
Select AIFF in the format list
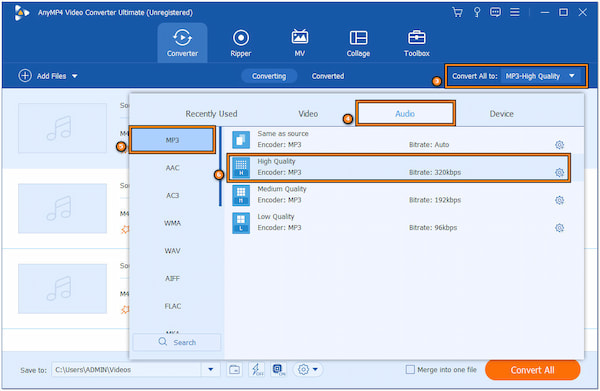[x=172, y=279]
